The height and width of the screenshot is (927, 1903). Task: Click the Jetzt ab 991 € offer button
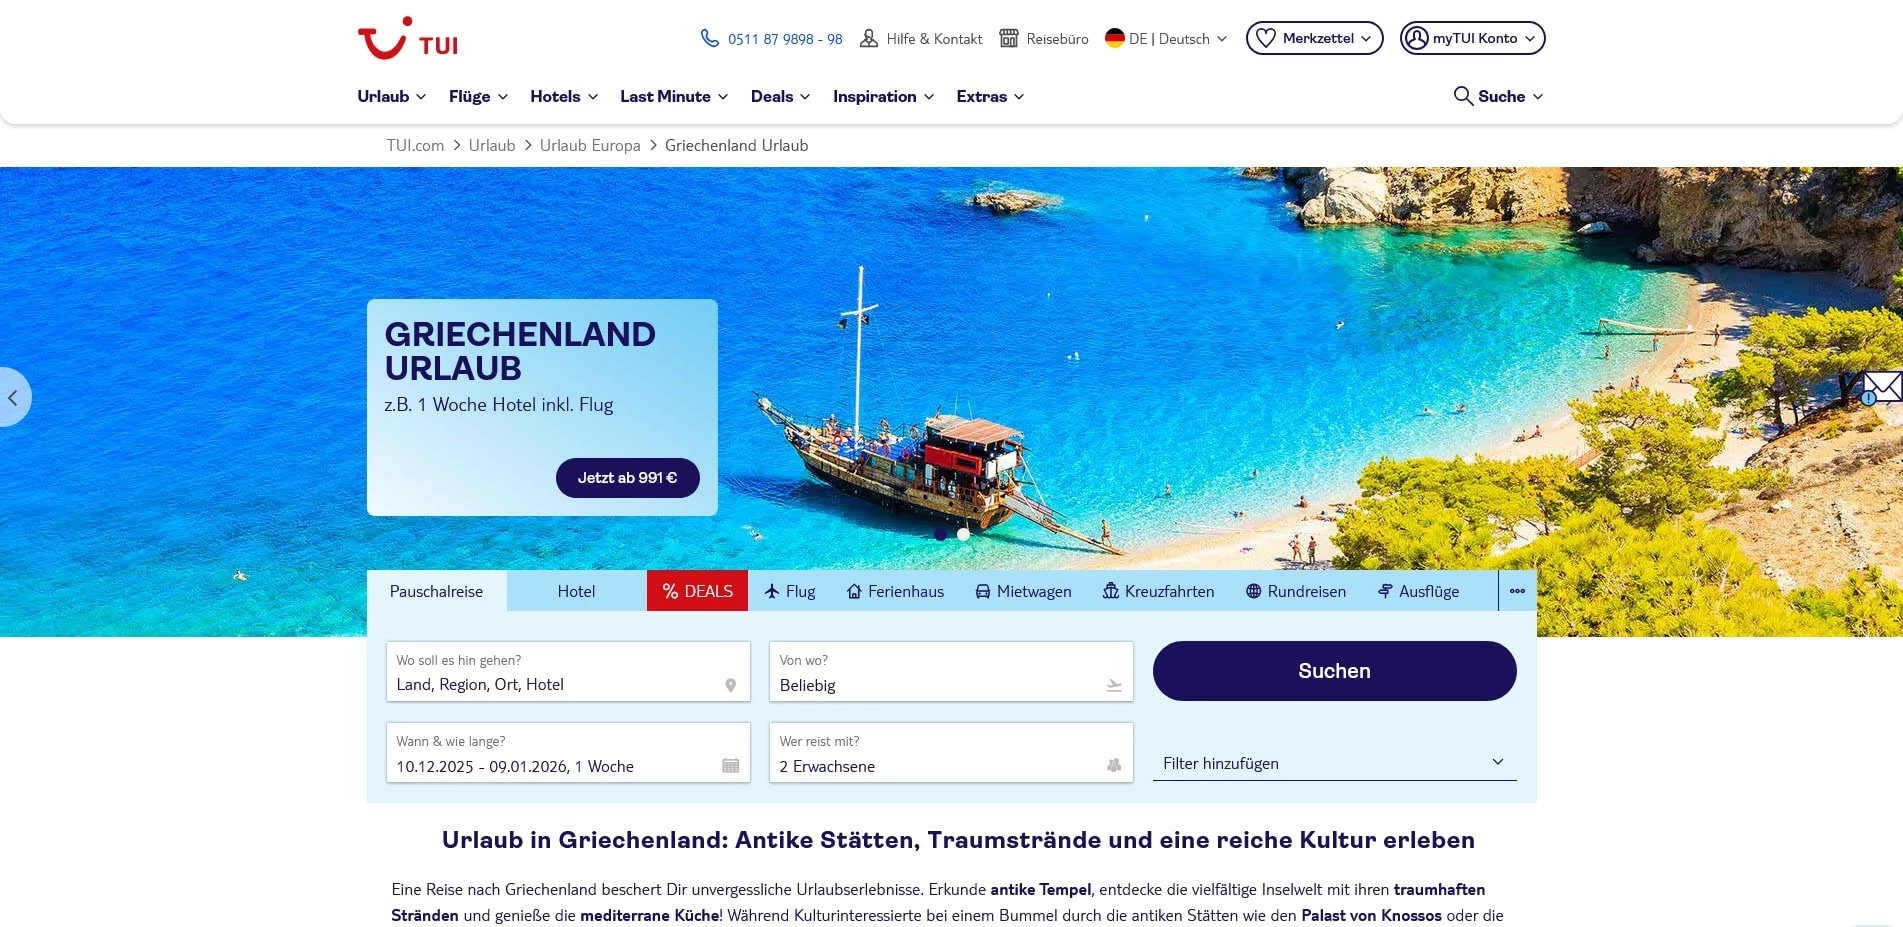627,477
